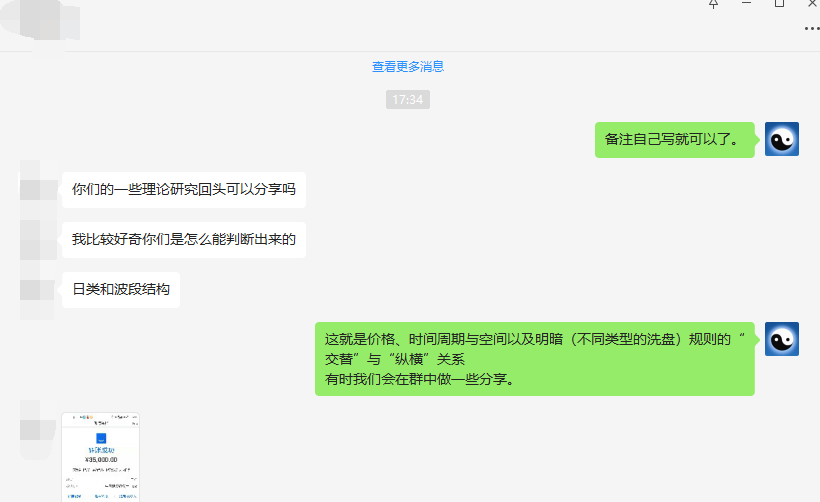Open the three-dot chat info menu
Viewport: 820px width, 502px height.
[811, 29]
